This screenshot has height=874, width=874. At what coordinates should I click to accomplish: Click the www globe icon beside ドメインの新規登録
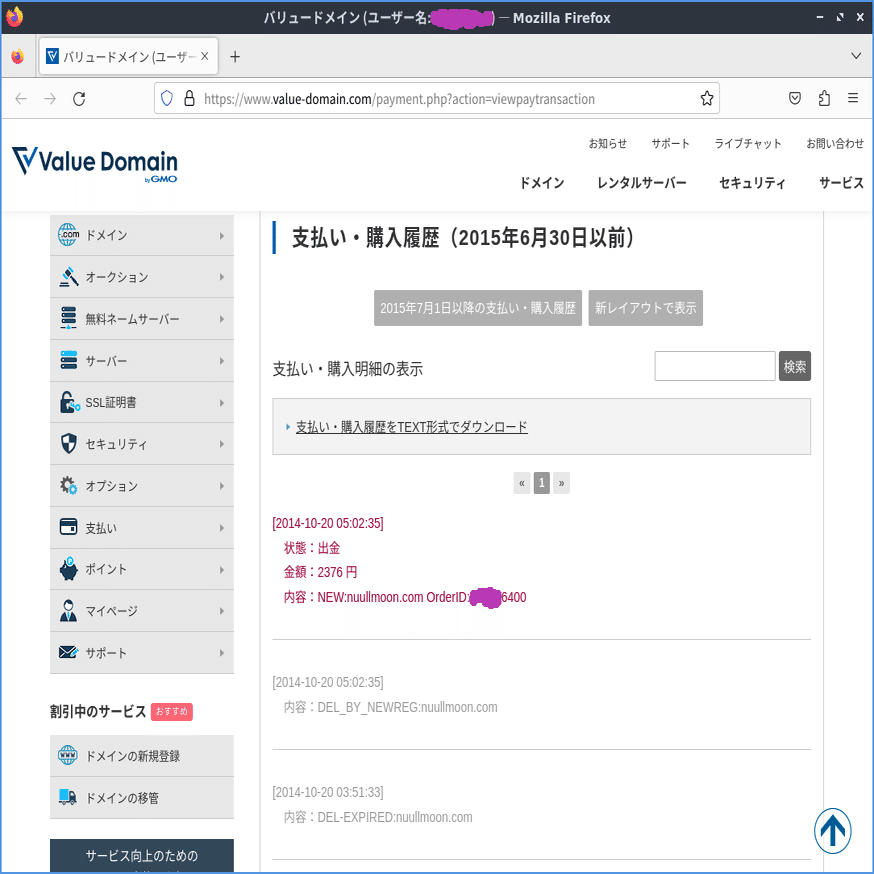click(67, 755)
